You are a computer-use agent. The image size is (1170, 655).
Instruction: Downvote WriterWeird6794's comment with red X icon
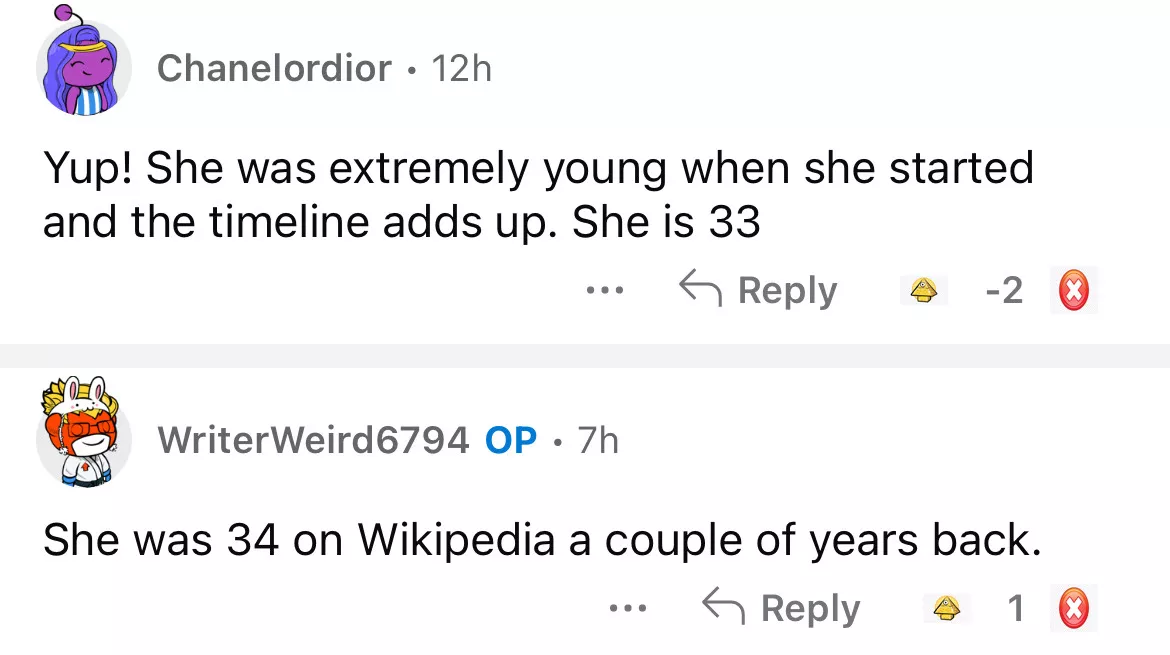1073,608
